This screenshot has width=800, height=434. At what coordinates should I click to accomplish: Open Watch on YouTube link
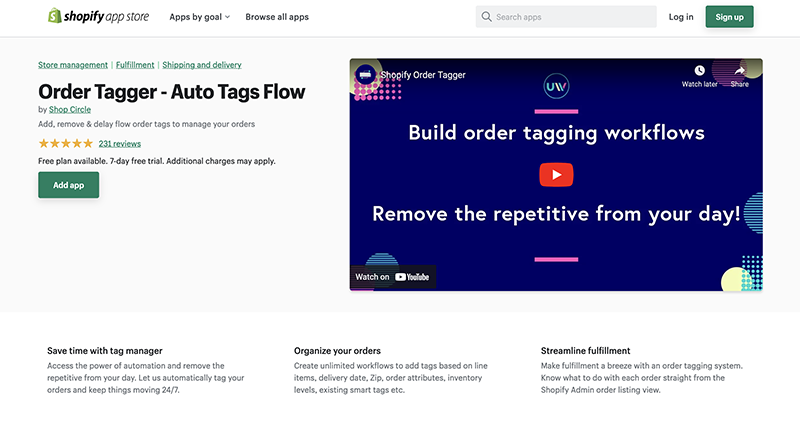pos(392,277)
